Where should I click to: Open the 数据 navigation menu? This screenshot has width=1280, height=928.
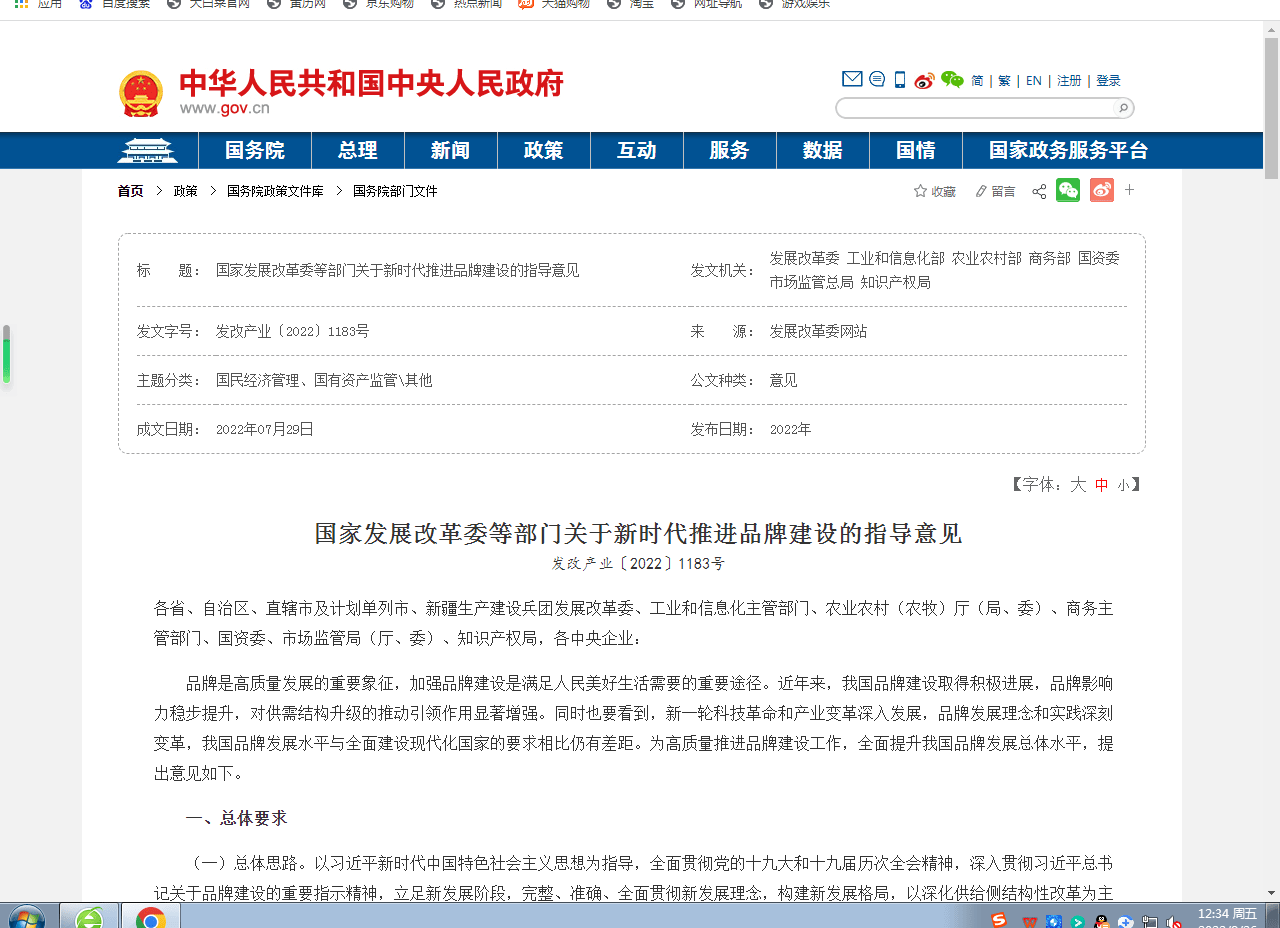[823, 151]
